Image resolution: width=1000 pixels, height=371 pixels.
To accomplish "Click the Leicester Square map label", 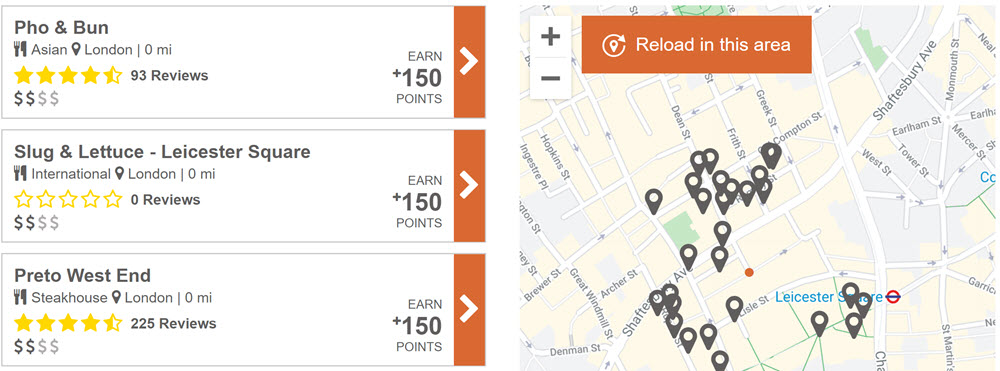I will pos(829,297).
